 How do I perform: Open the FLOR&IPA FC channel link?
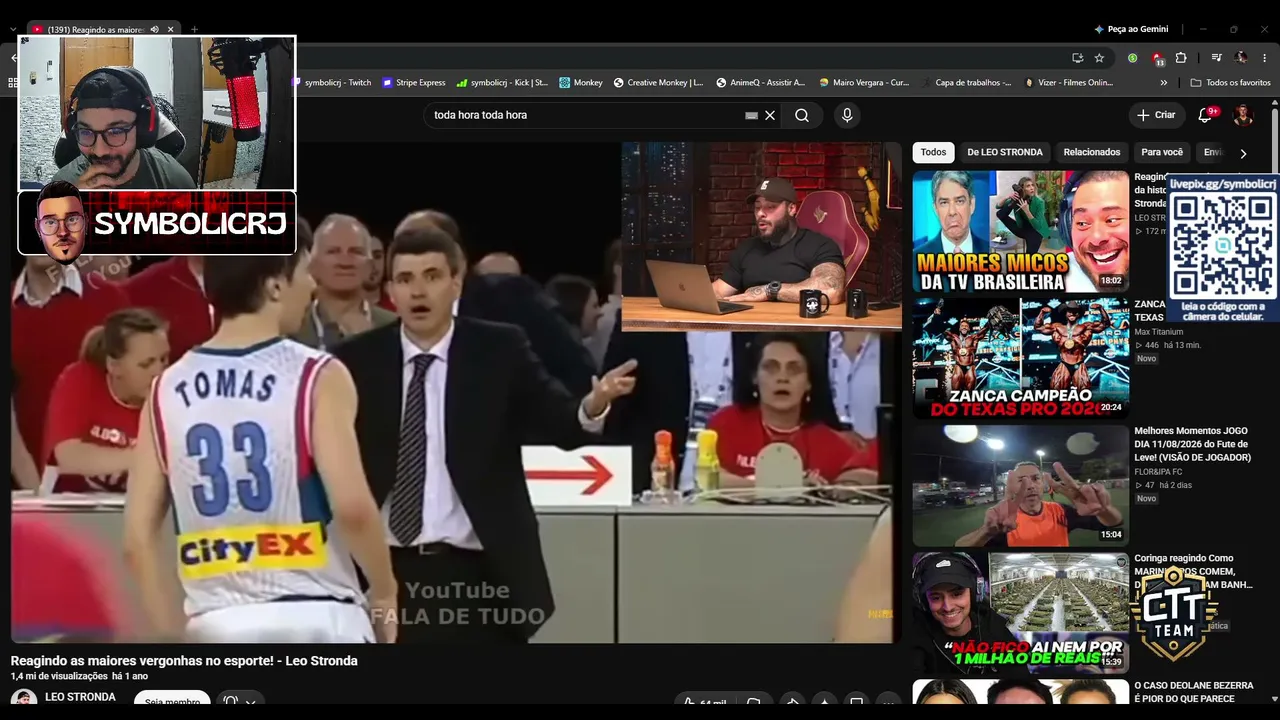1158,472
